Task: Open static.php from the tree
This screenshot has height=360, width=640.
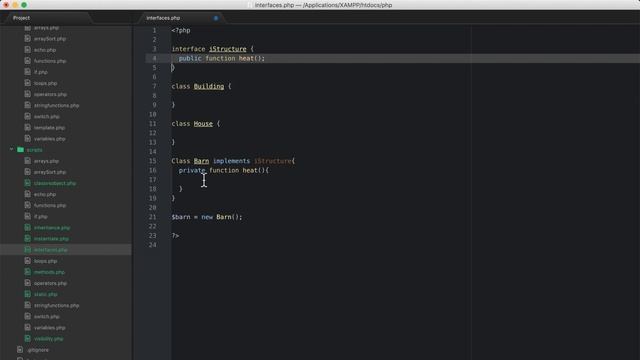Action: (x=46, y=294)
